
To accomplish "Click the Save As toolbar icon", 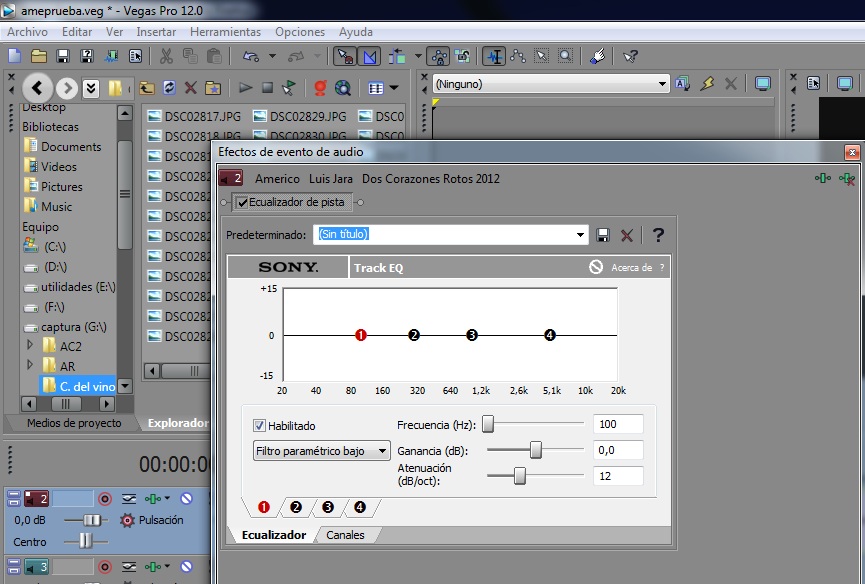I will [87, 56].
